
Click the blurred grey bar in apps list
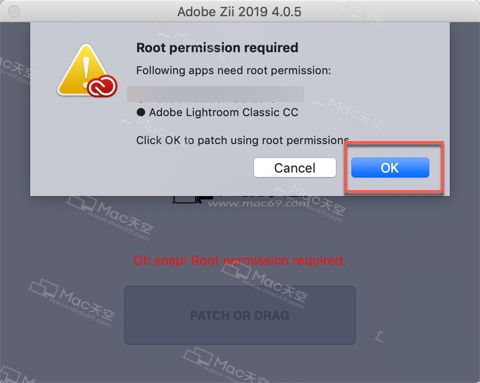tap(215, 93)
